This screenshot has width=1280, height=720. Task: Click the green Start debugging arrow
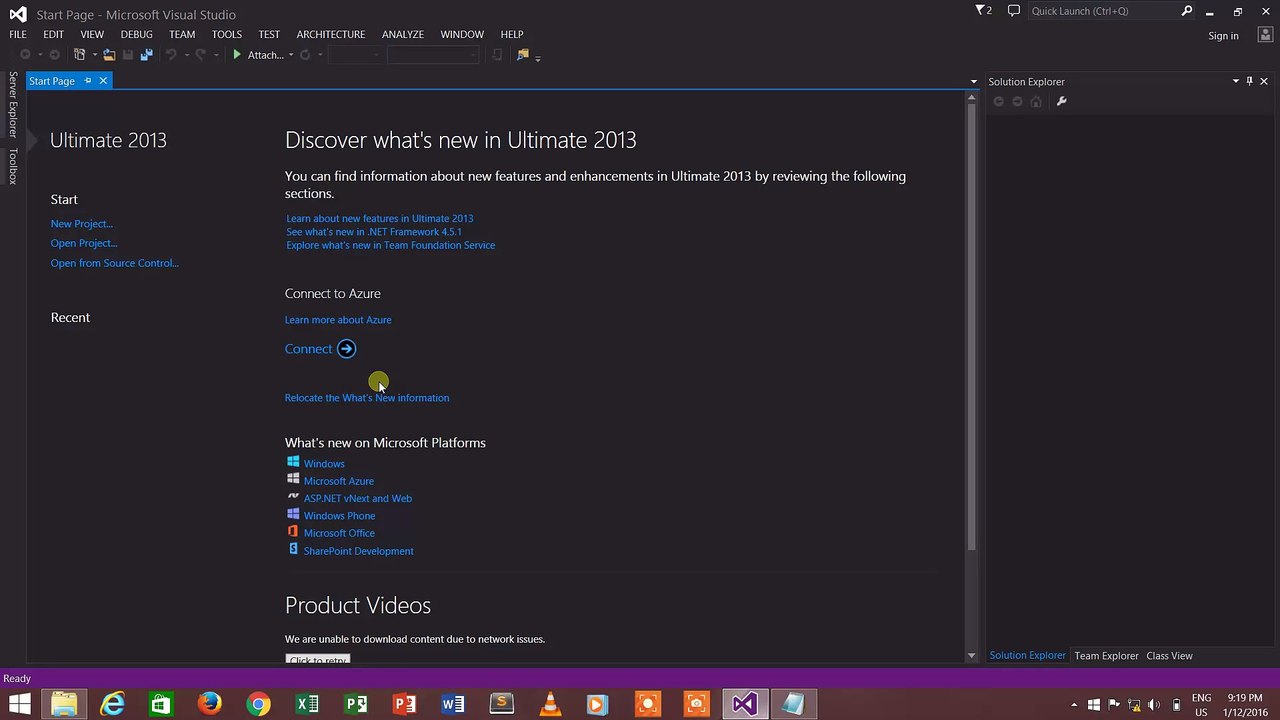pos(237,55)
